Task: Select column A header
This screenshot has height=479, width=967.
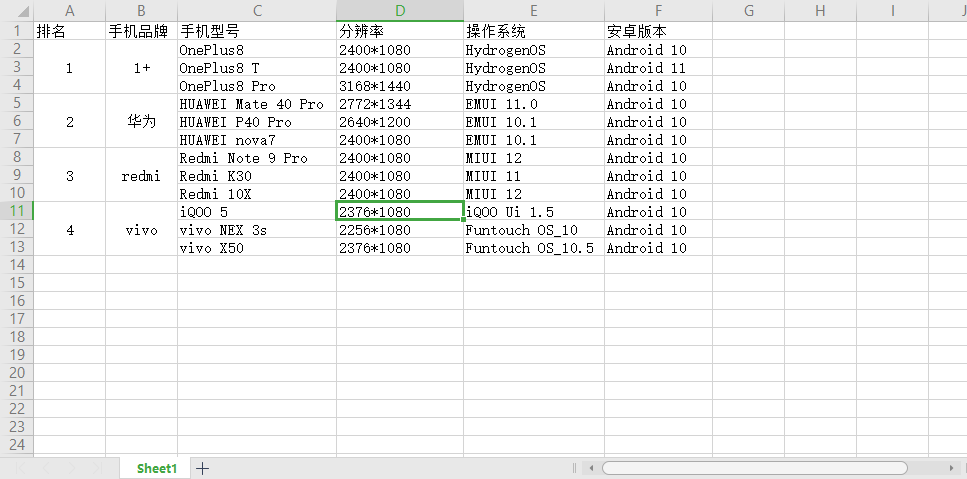Action: (x=70, y=10)
